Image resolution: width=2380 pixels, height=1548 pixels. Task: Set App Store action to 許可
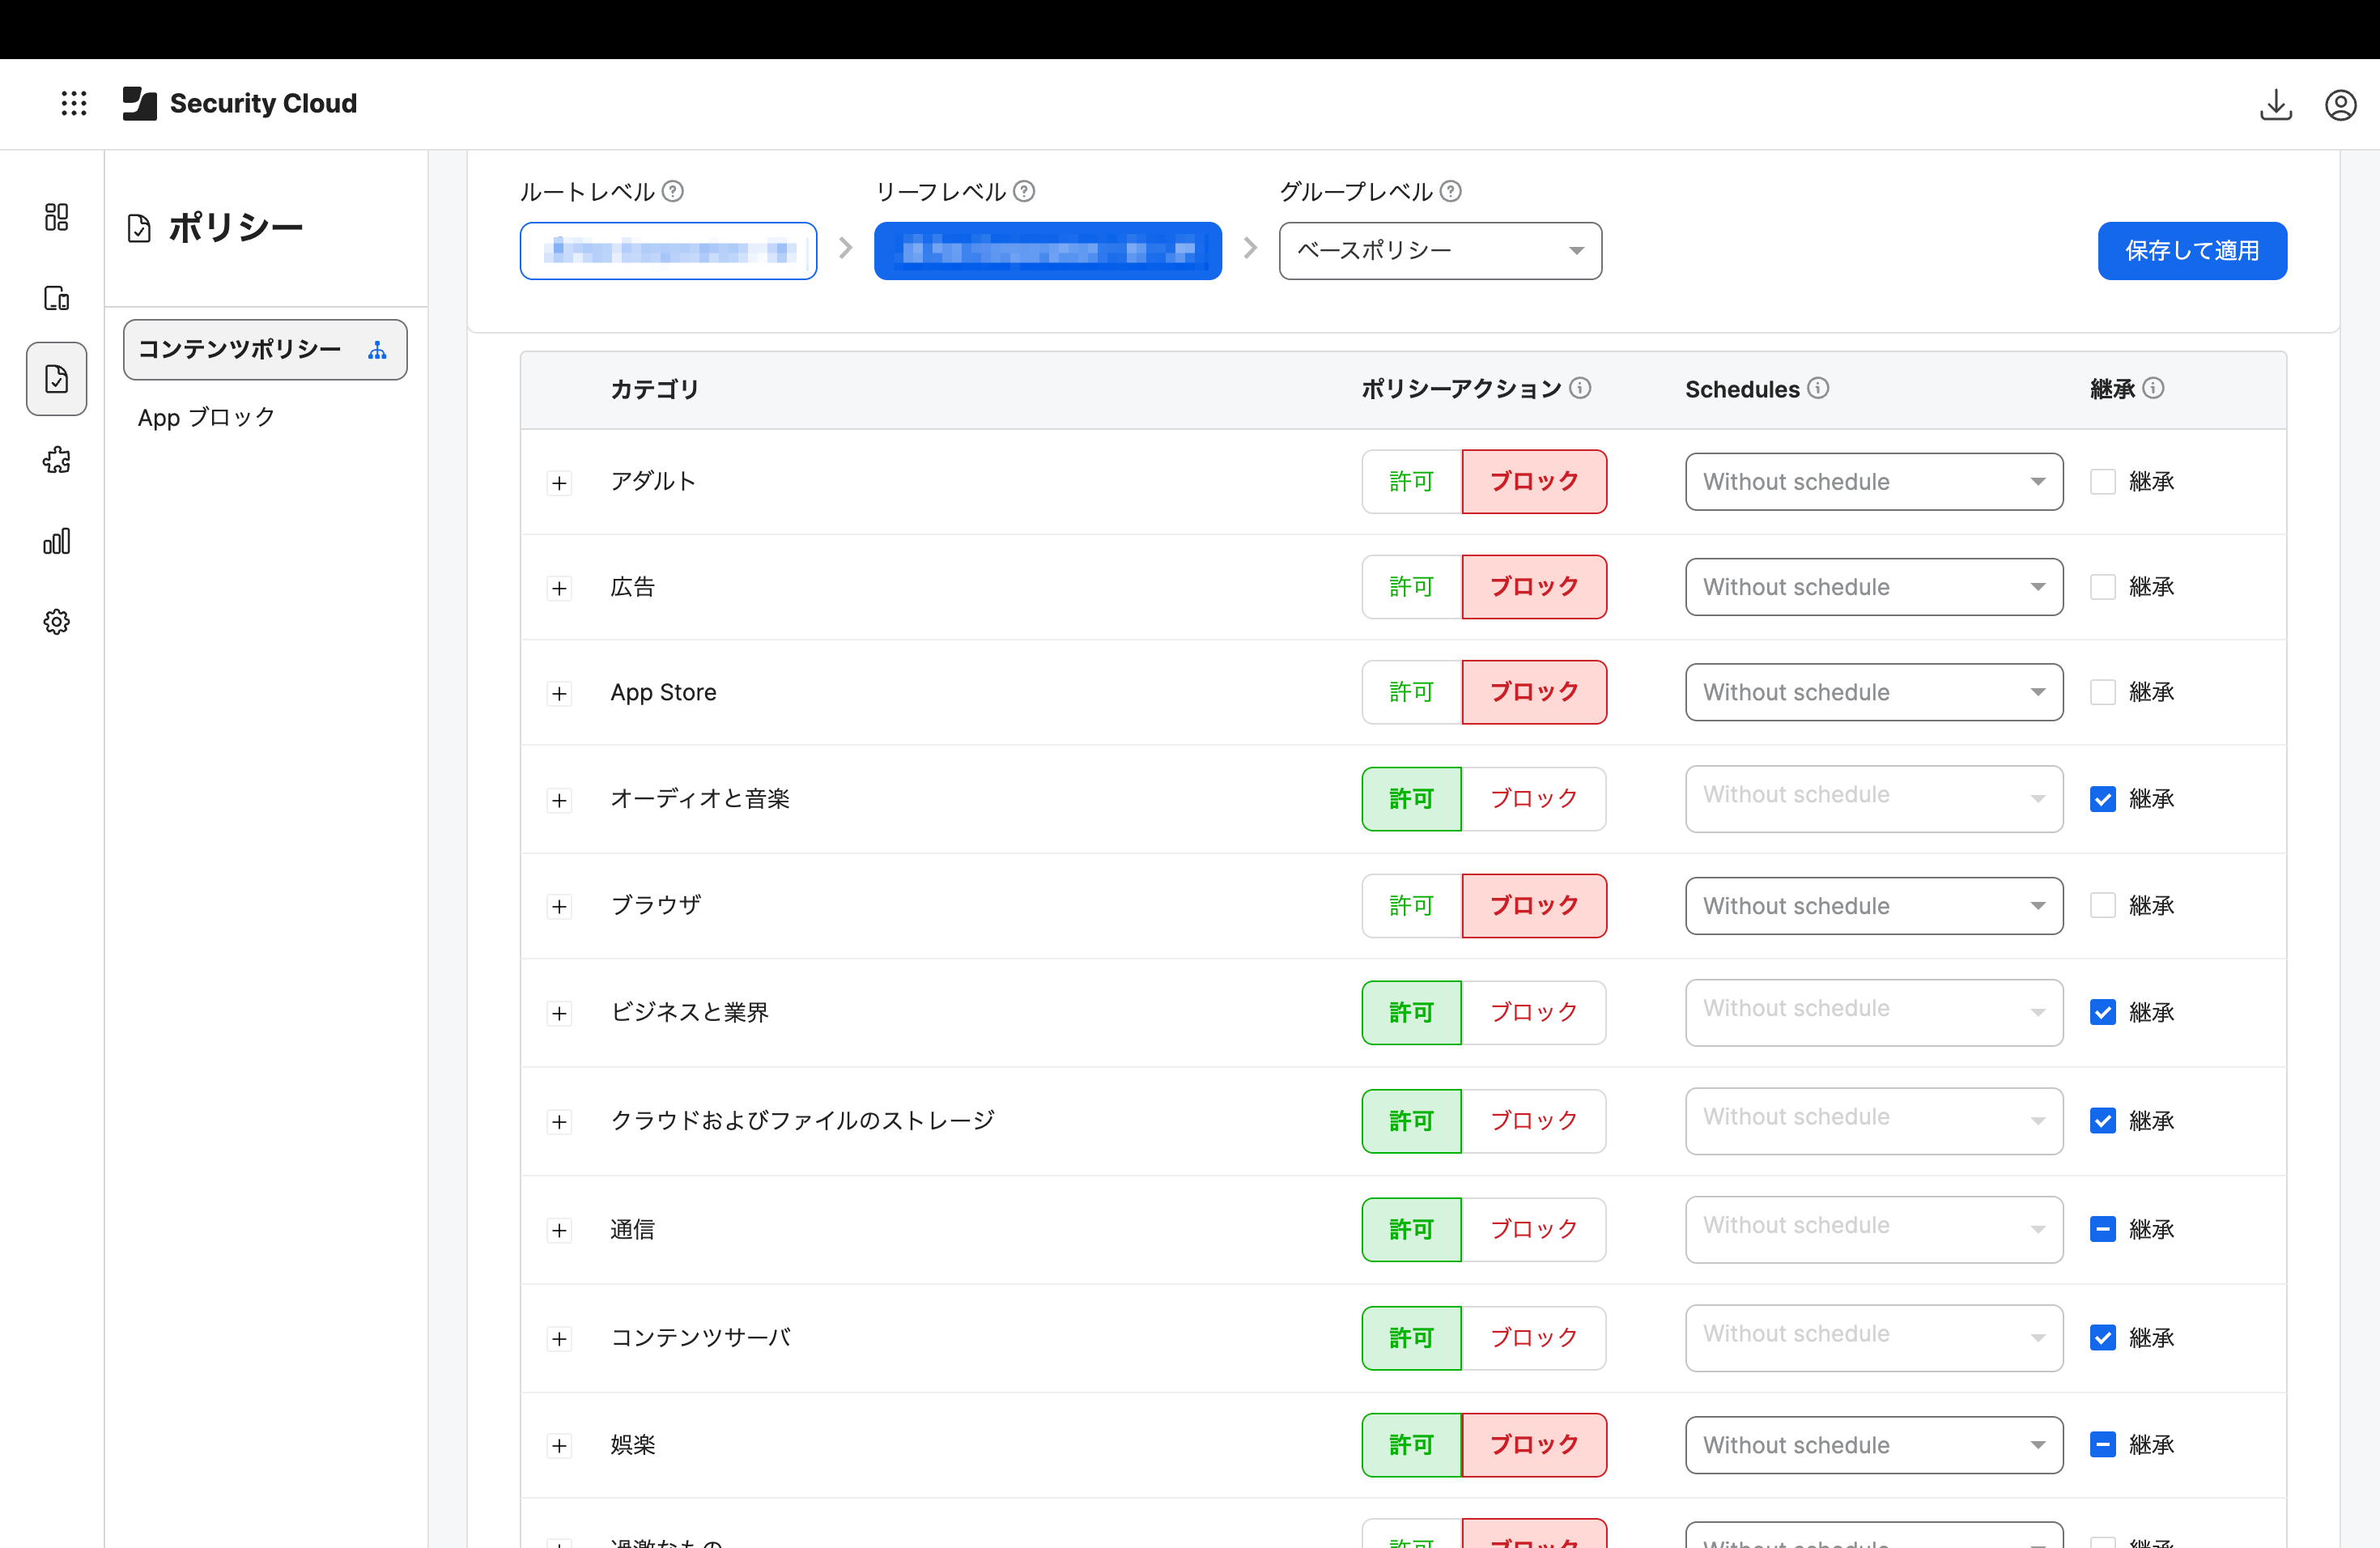(1411, 692)
